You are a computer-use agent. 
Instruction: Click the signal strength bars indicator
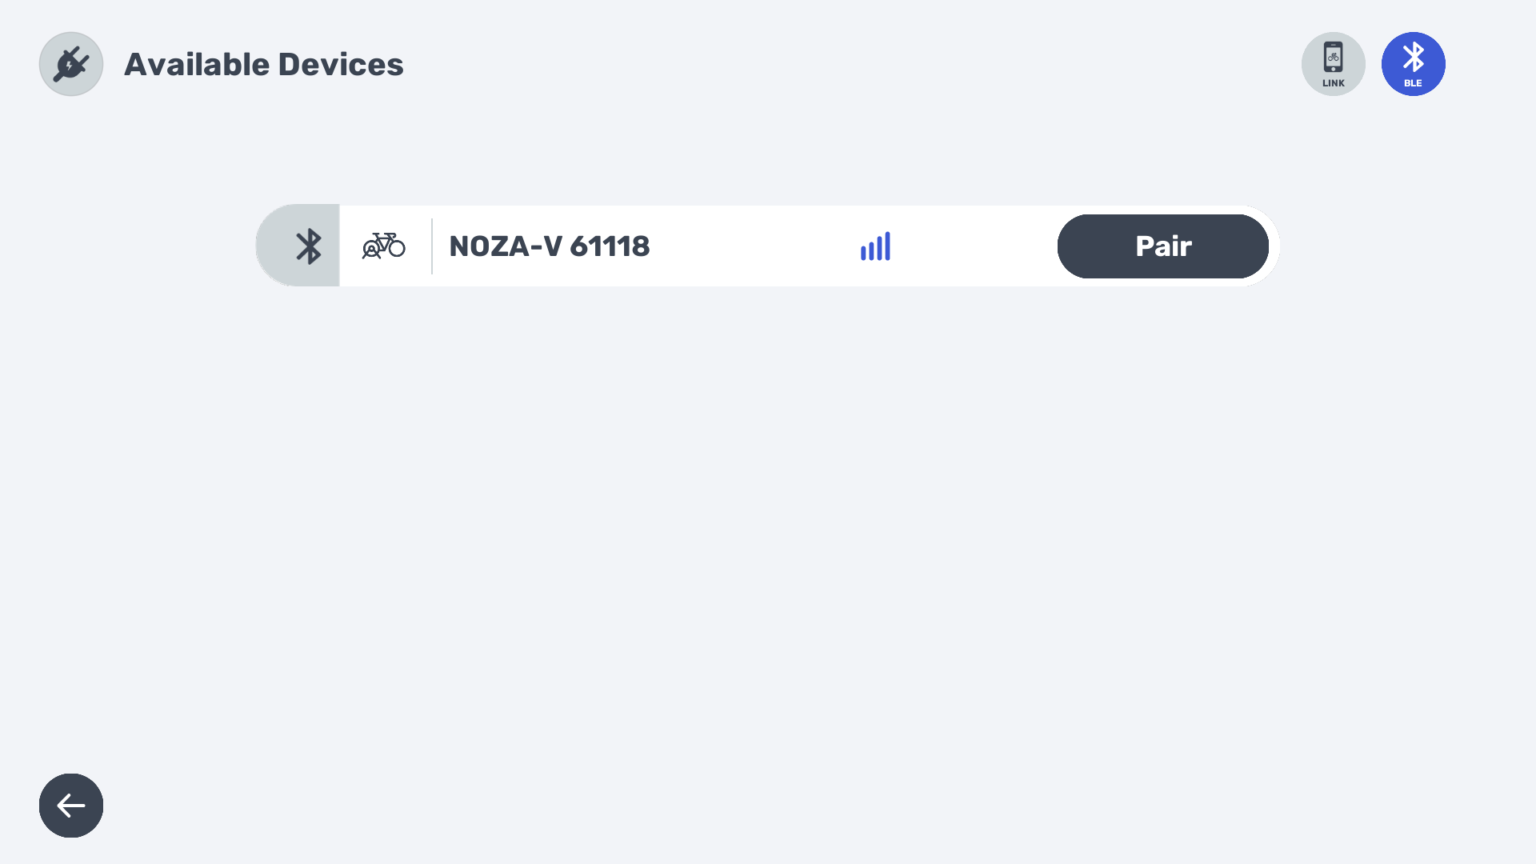(875, 247)
